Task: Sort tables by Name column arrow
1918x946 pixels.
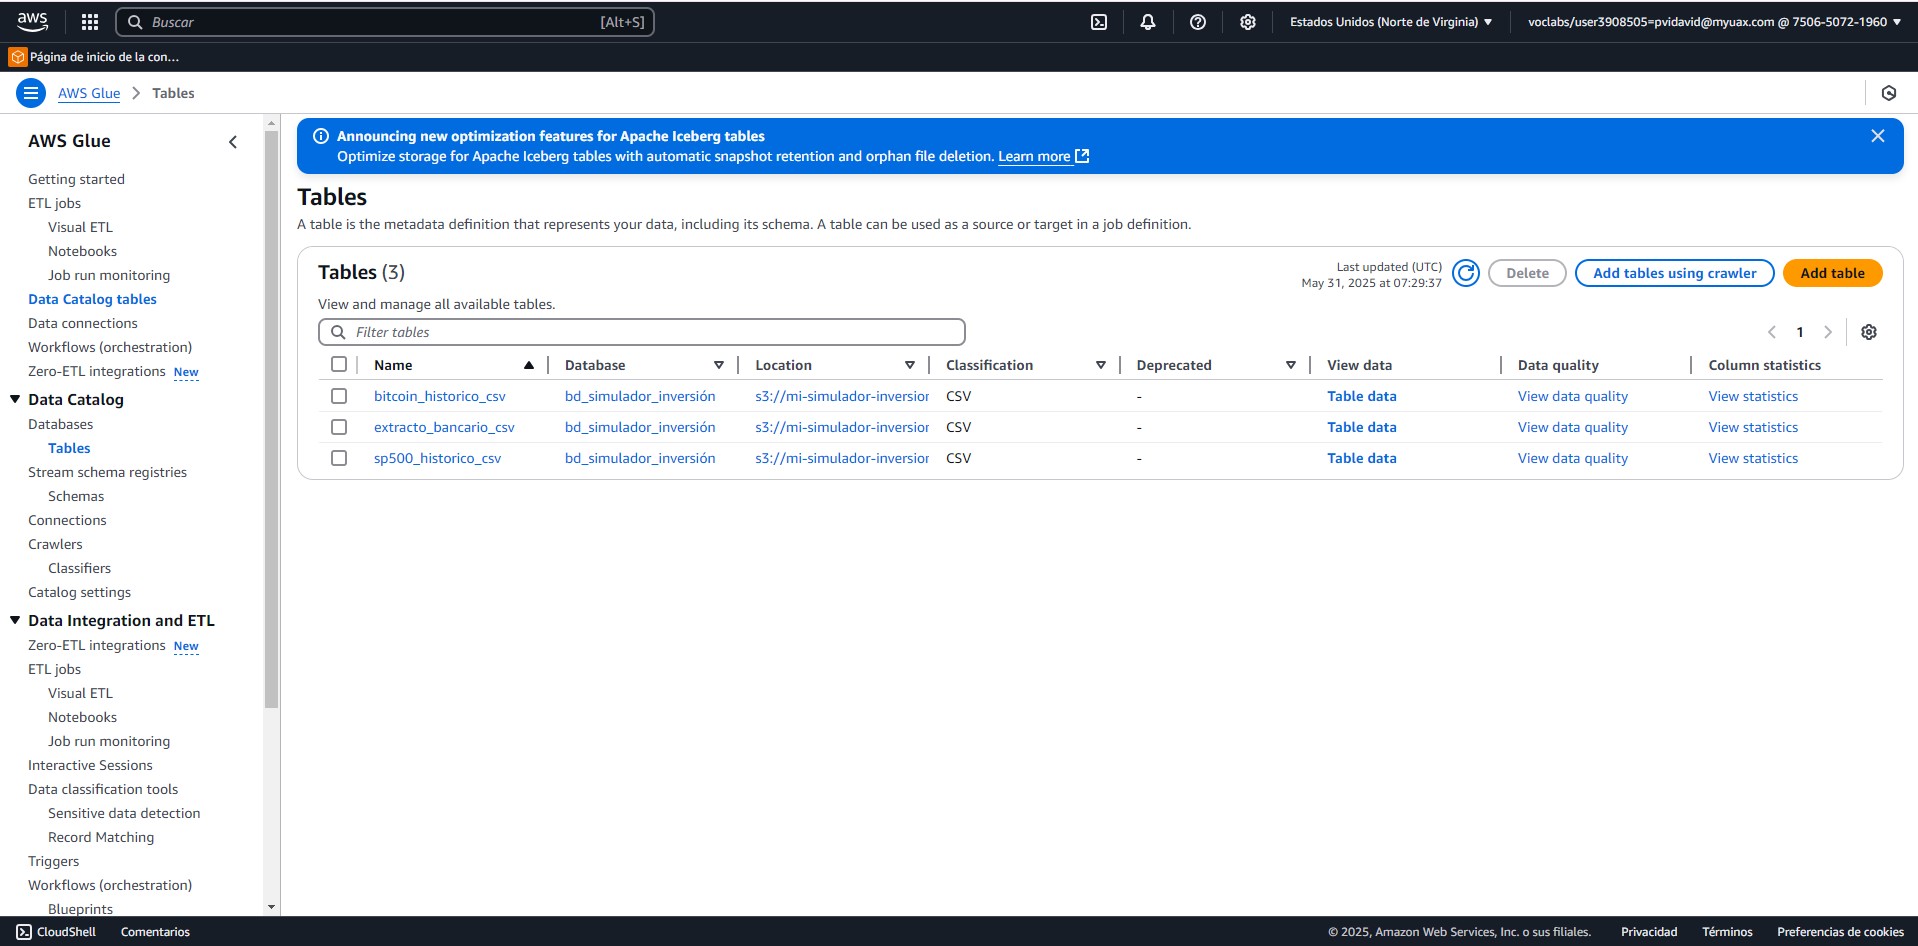Action: tap(529, 365)
